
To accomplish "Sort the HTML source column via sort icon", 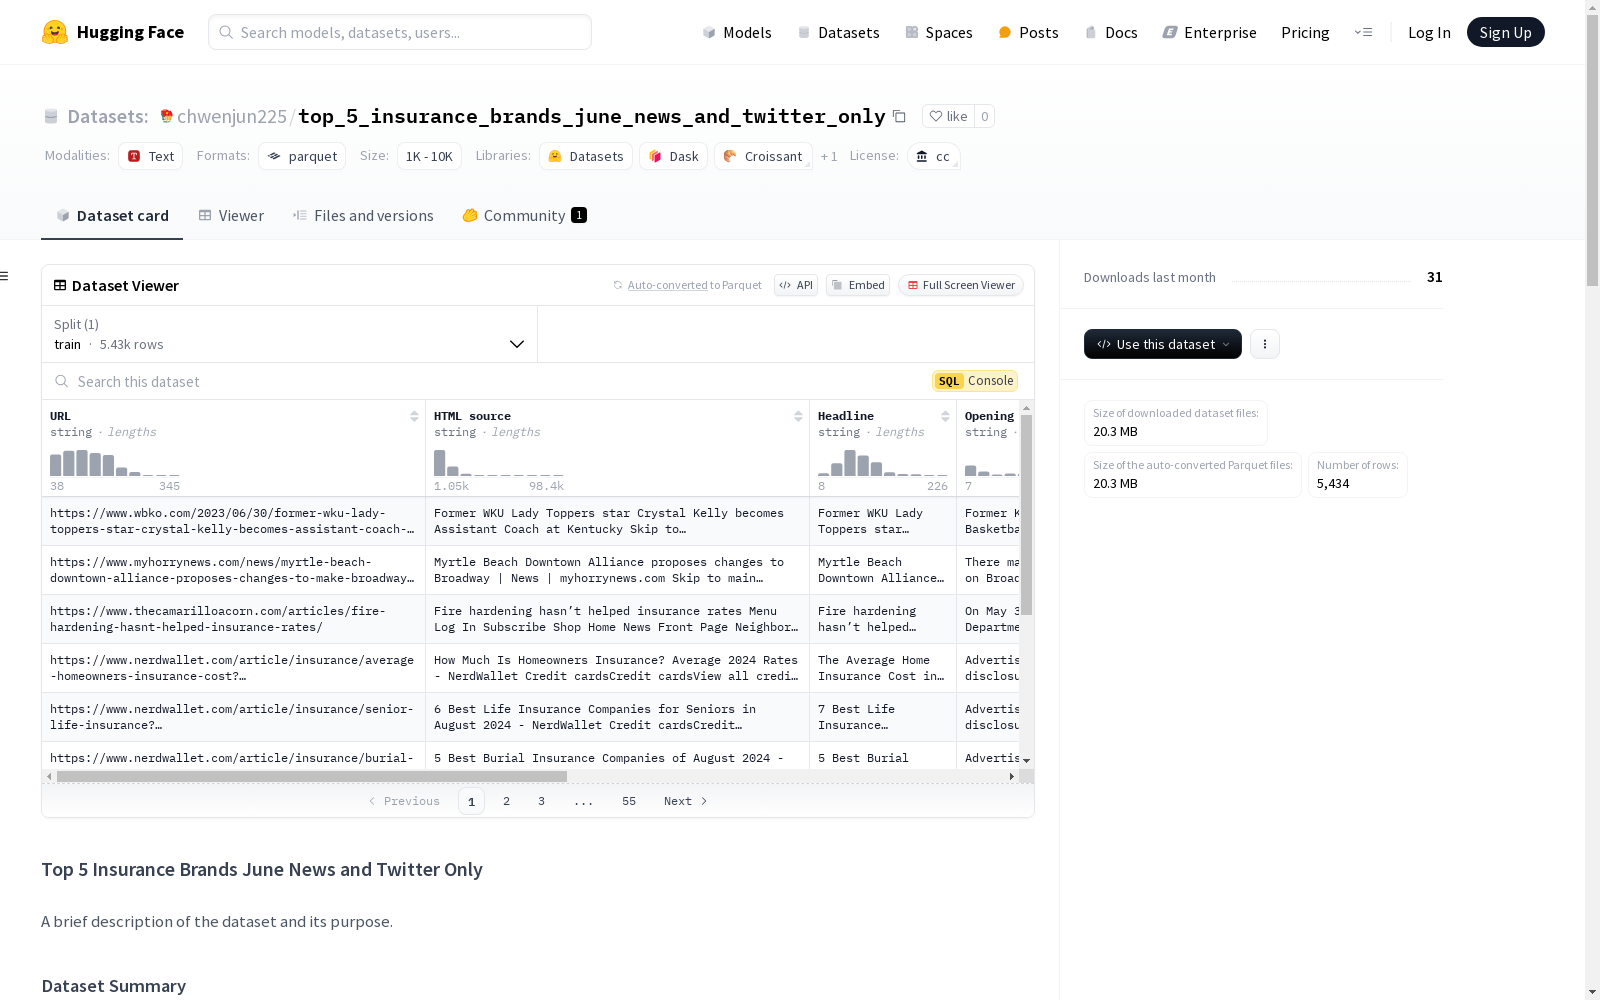I will [798, 416].
